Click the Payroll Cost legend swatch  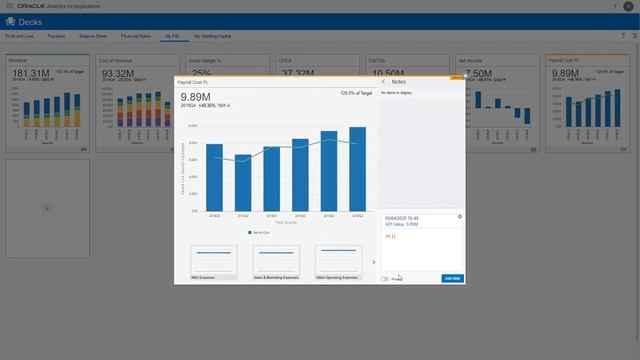point(250,233)
